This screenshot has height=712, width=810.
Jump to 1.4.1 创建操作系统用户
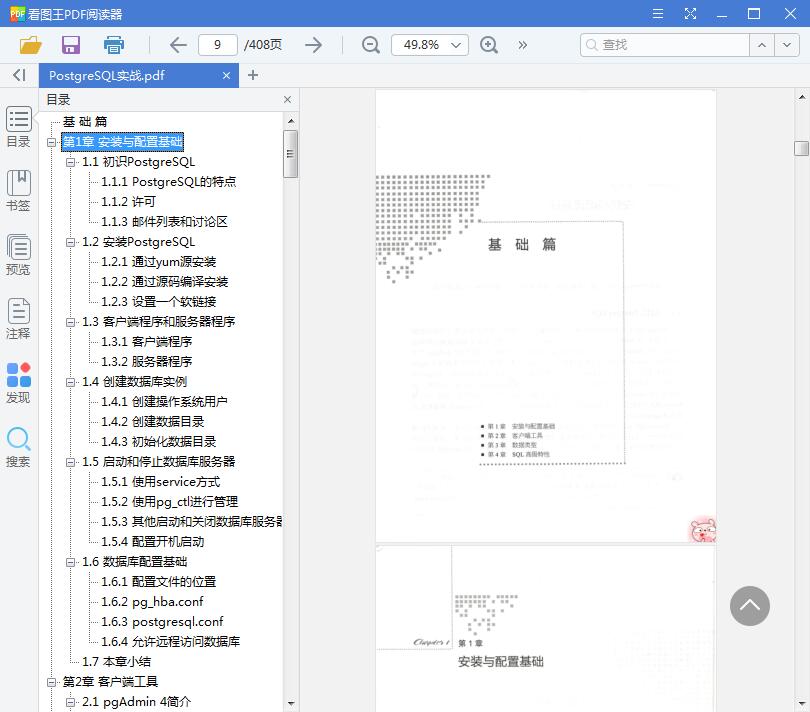pyautogui.click(x=164, y=401)
